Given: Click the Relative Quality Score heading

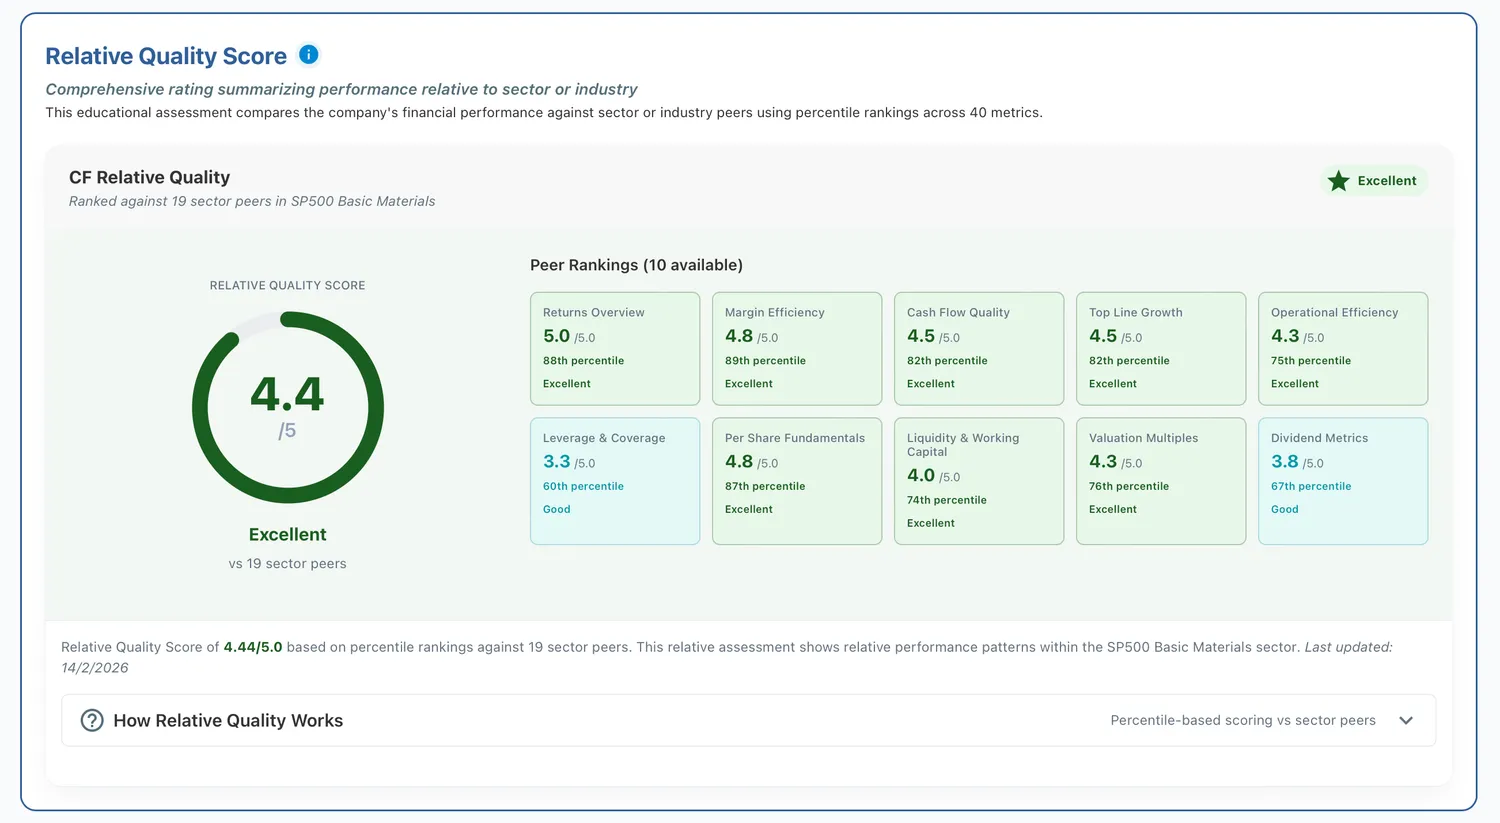Looking at the screenshot, I should click(x=166, y=56).
